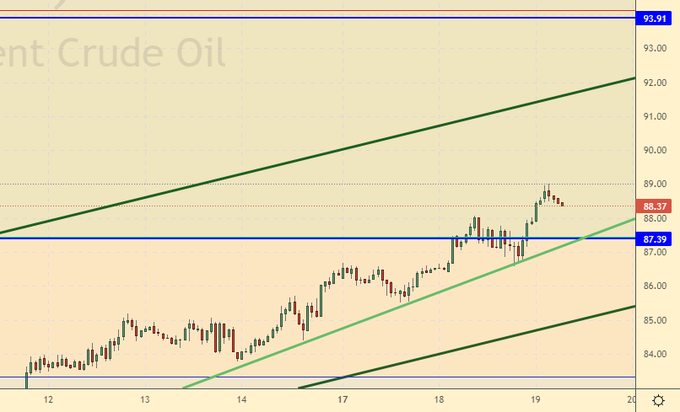
Task: Click the 90.00 level on price axis
Action: click(655, 150)
